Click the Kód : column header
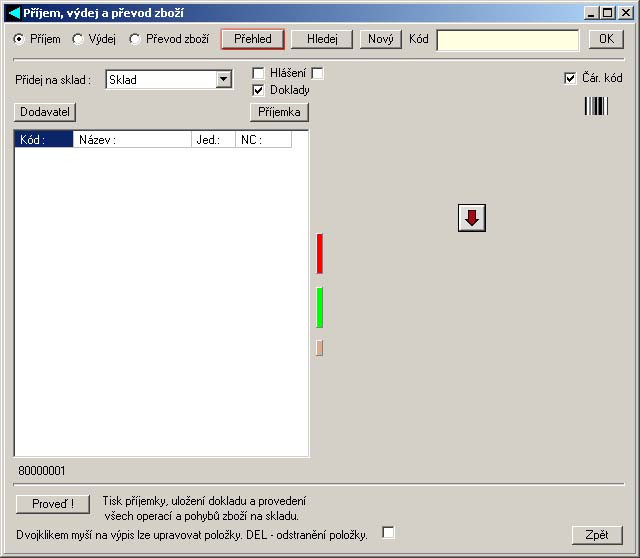This screenshot has height=558, width=640. (x=44, y=140)
